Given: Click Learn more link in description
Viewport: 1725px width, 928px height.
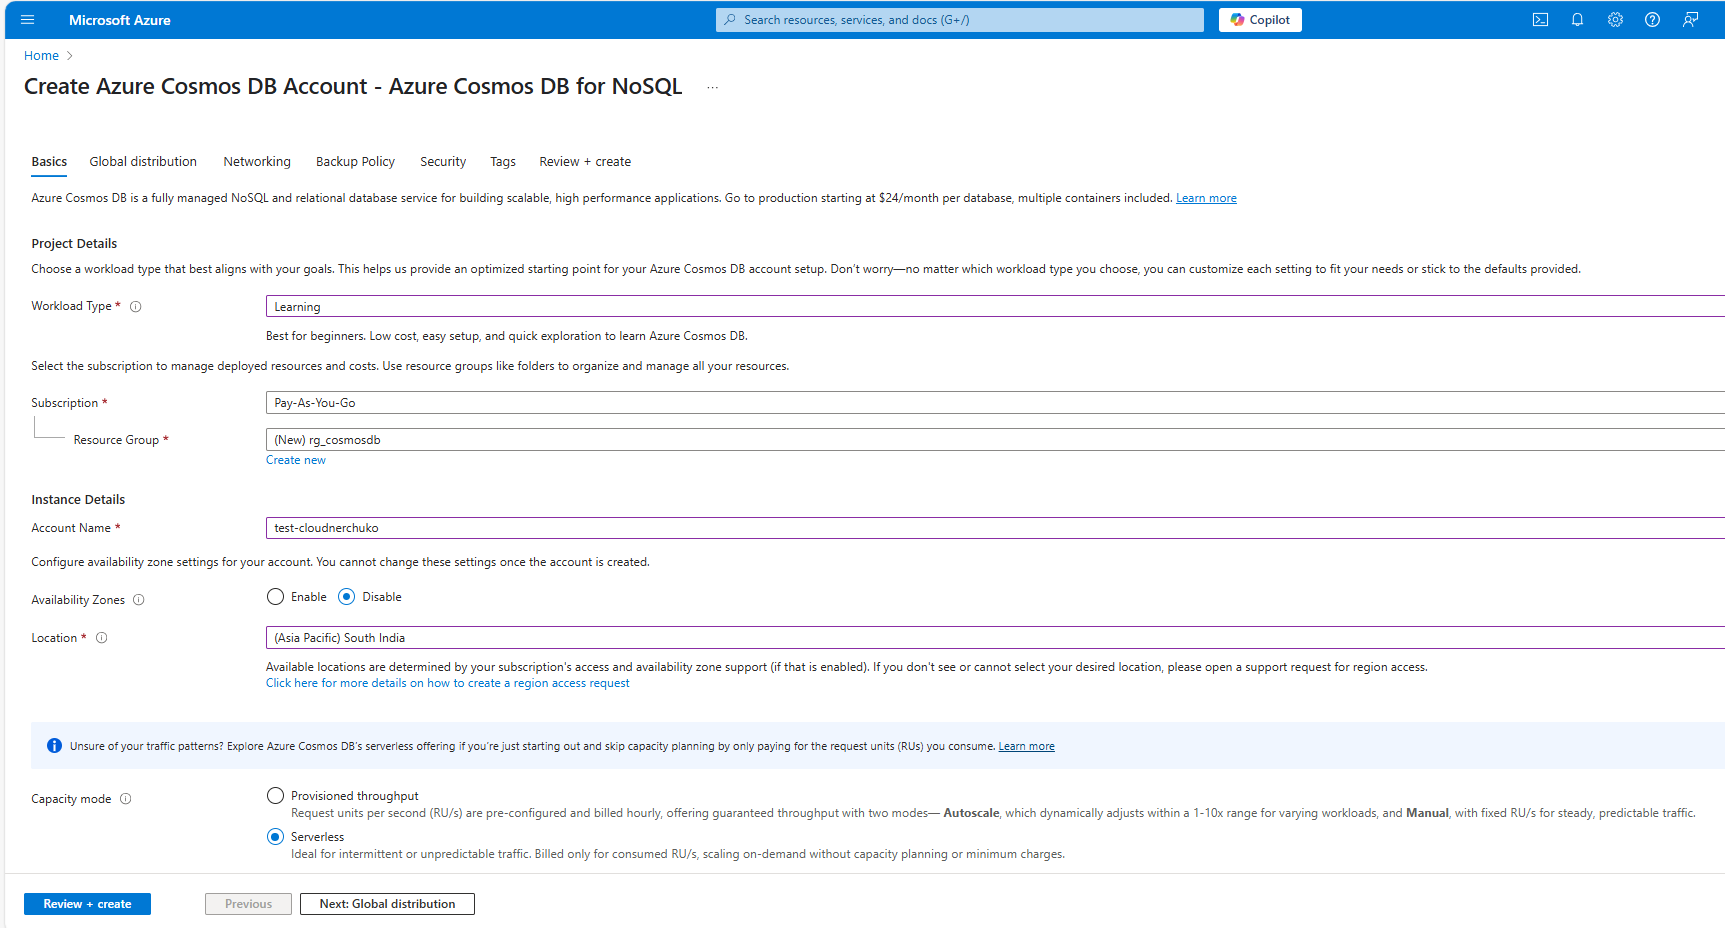Looking at the screenshot, I should coord(1206,198).
